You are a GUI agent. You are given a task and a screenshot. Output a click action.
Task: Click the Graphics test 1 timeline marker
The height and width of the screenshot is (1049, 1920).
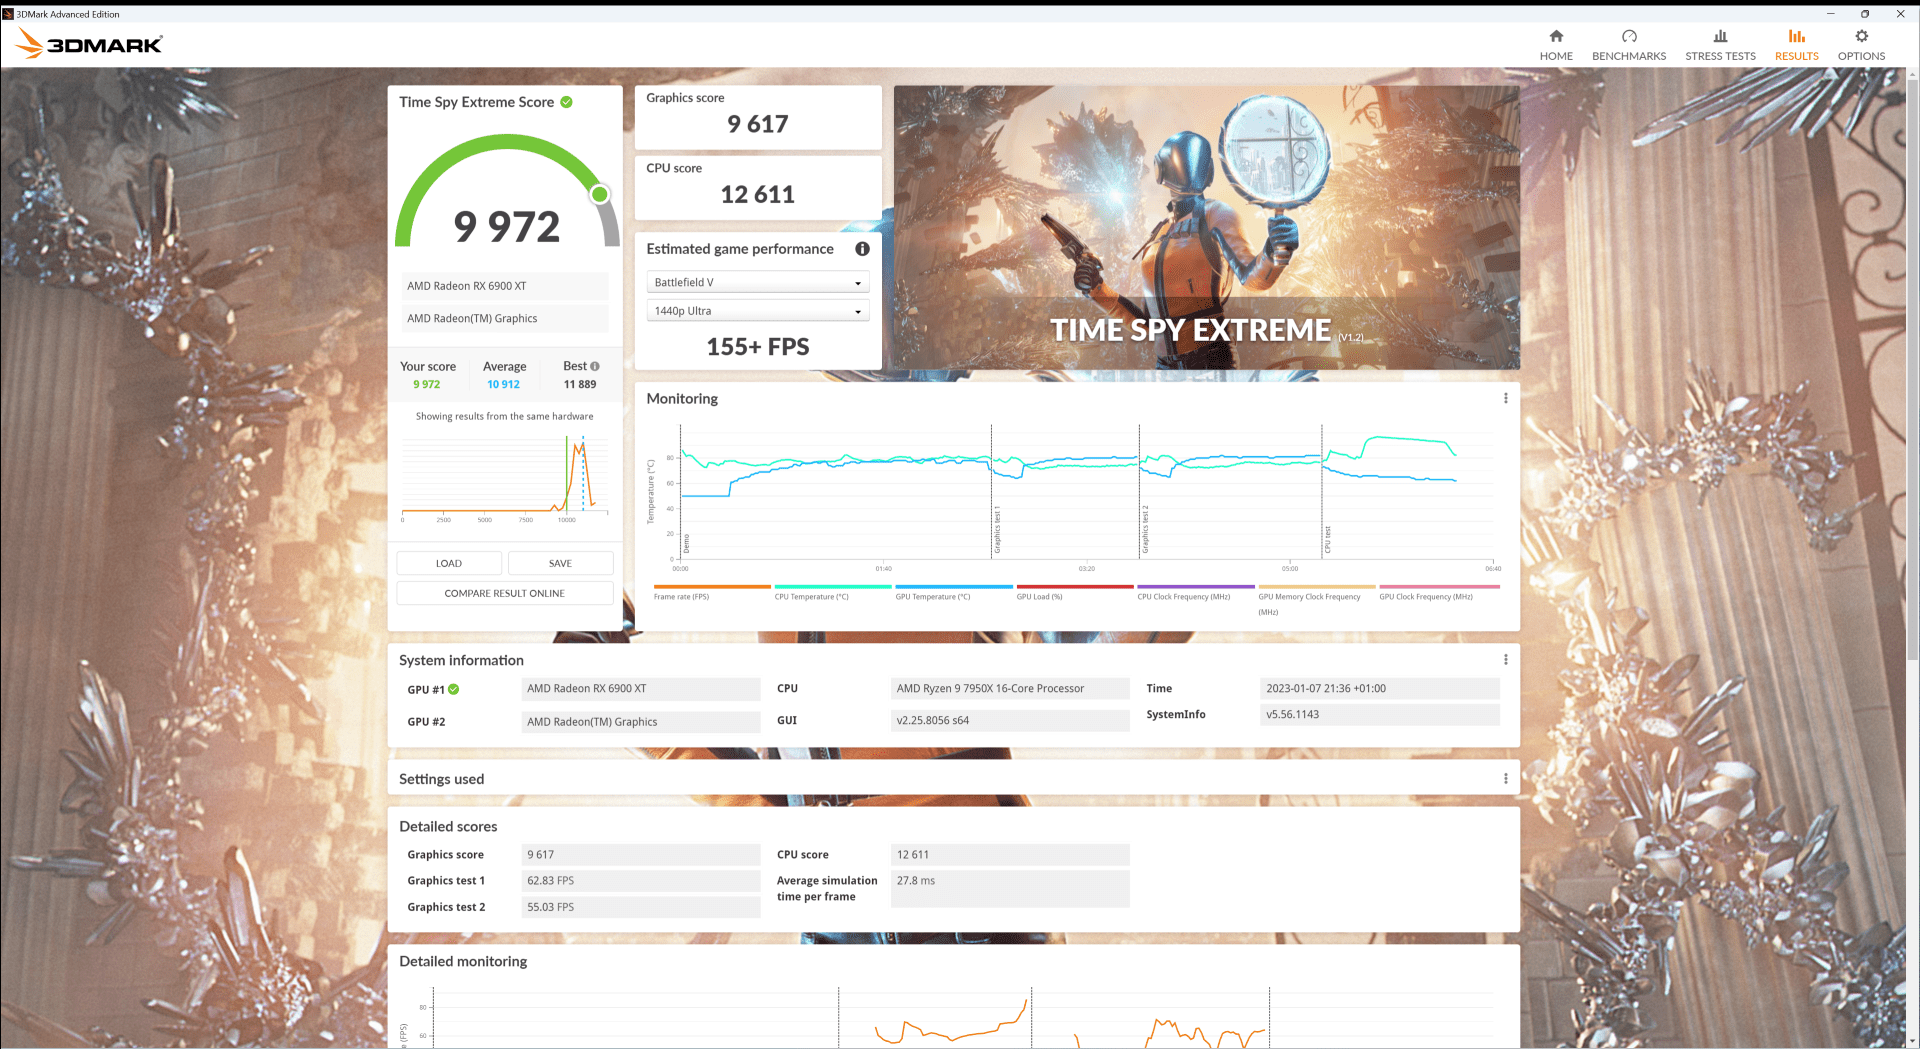(x=997, y=530)
